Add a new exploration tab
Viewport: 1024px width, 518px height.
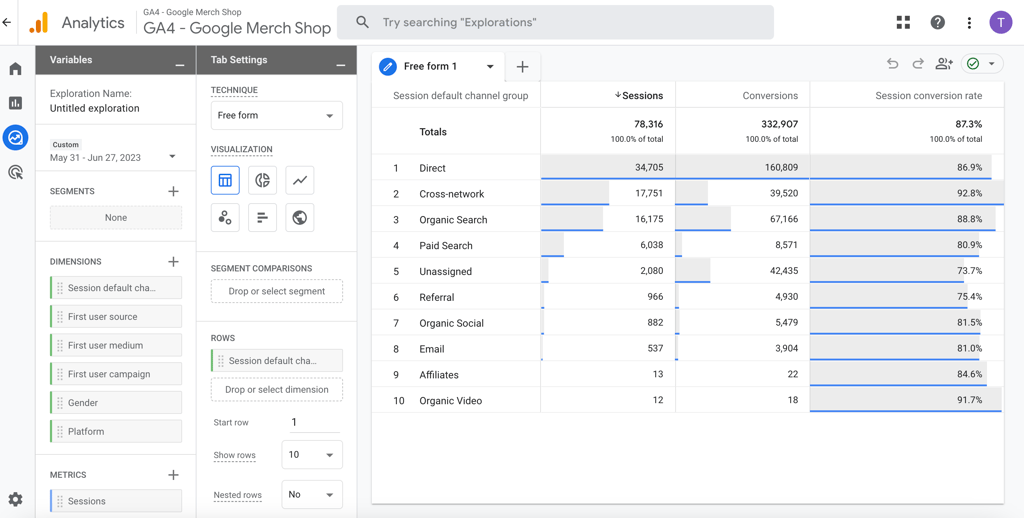tap(522, 67)
